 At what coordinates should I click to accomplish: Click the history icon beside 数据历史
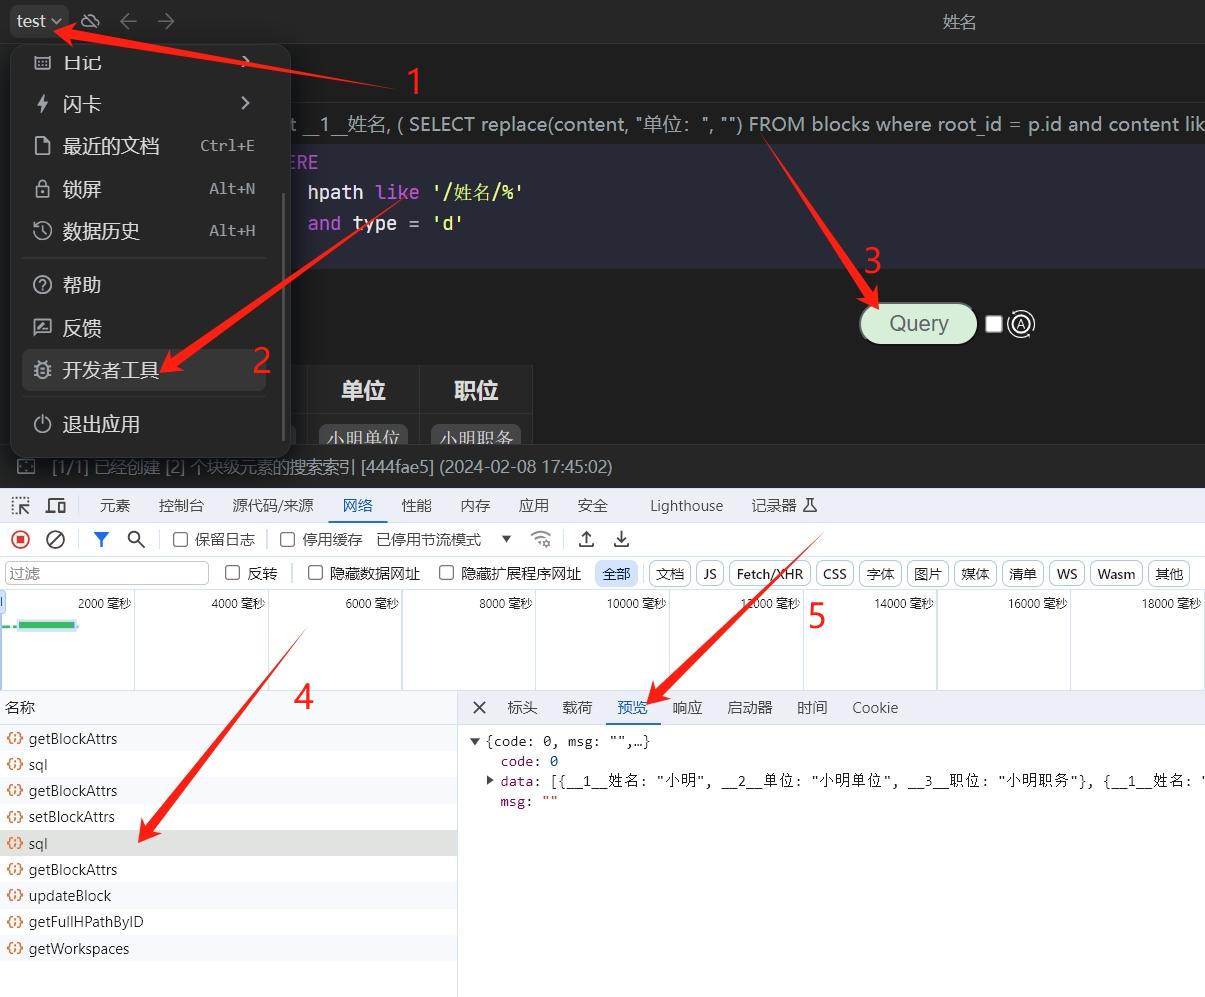click(x=42, y=231)
